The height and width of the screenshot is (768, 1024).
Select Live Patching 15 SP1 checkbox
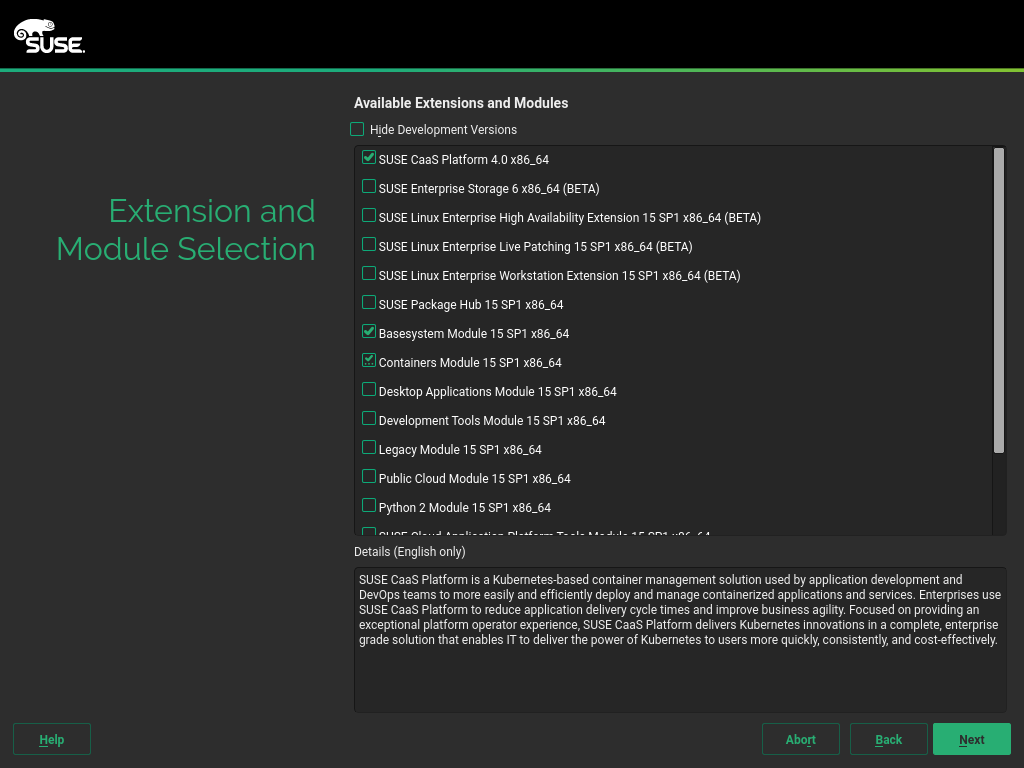coord(369,245)
